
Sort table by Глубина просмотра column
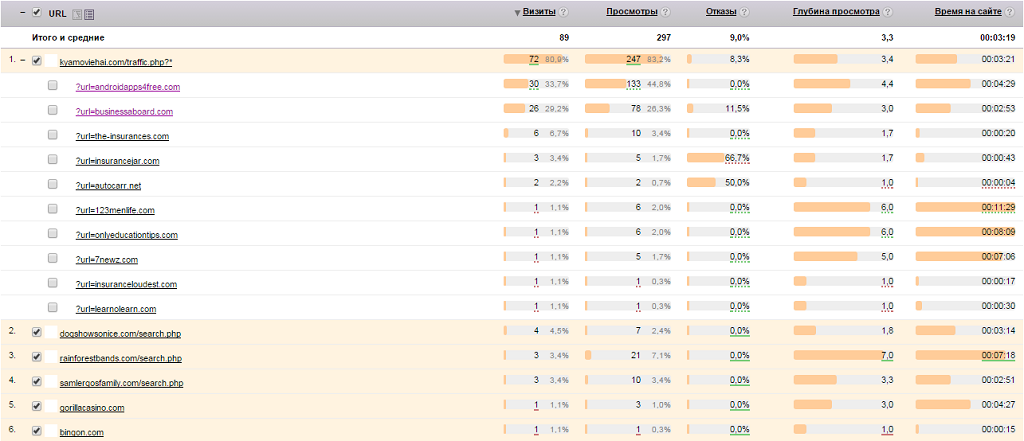(837, 12)
